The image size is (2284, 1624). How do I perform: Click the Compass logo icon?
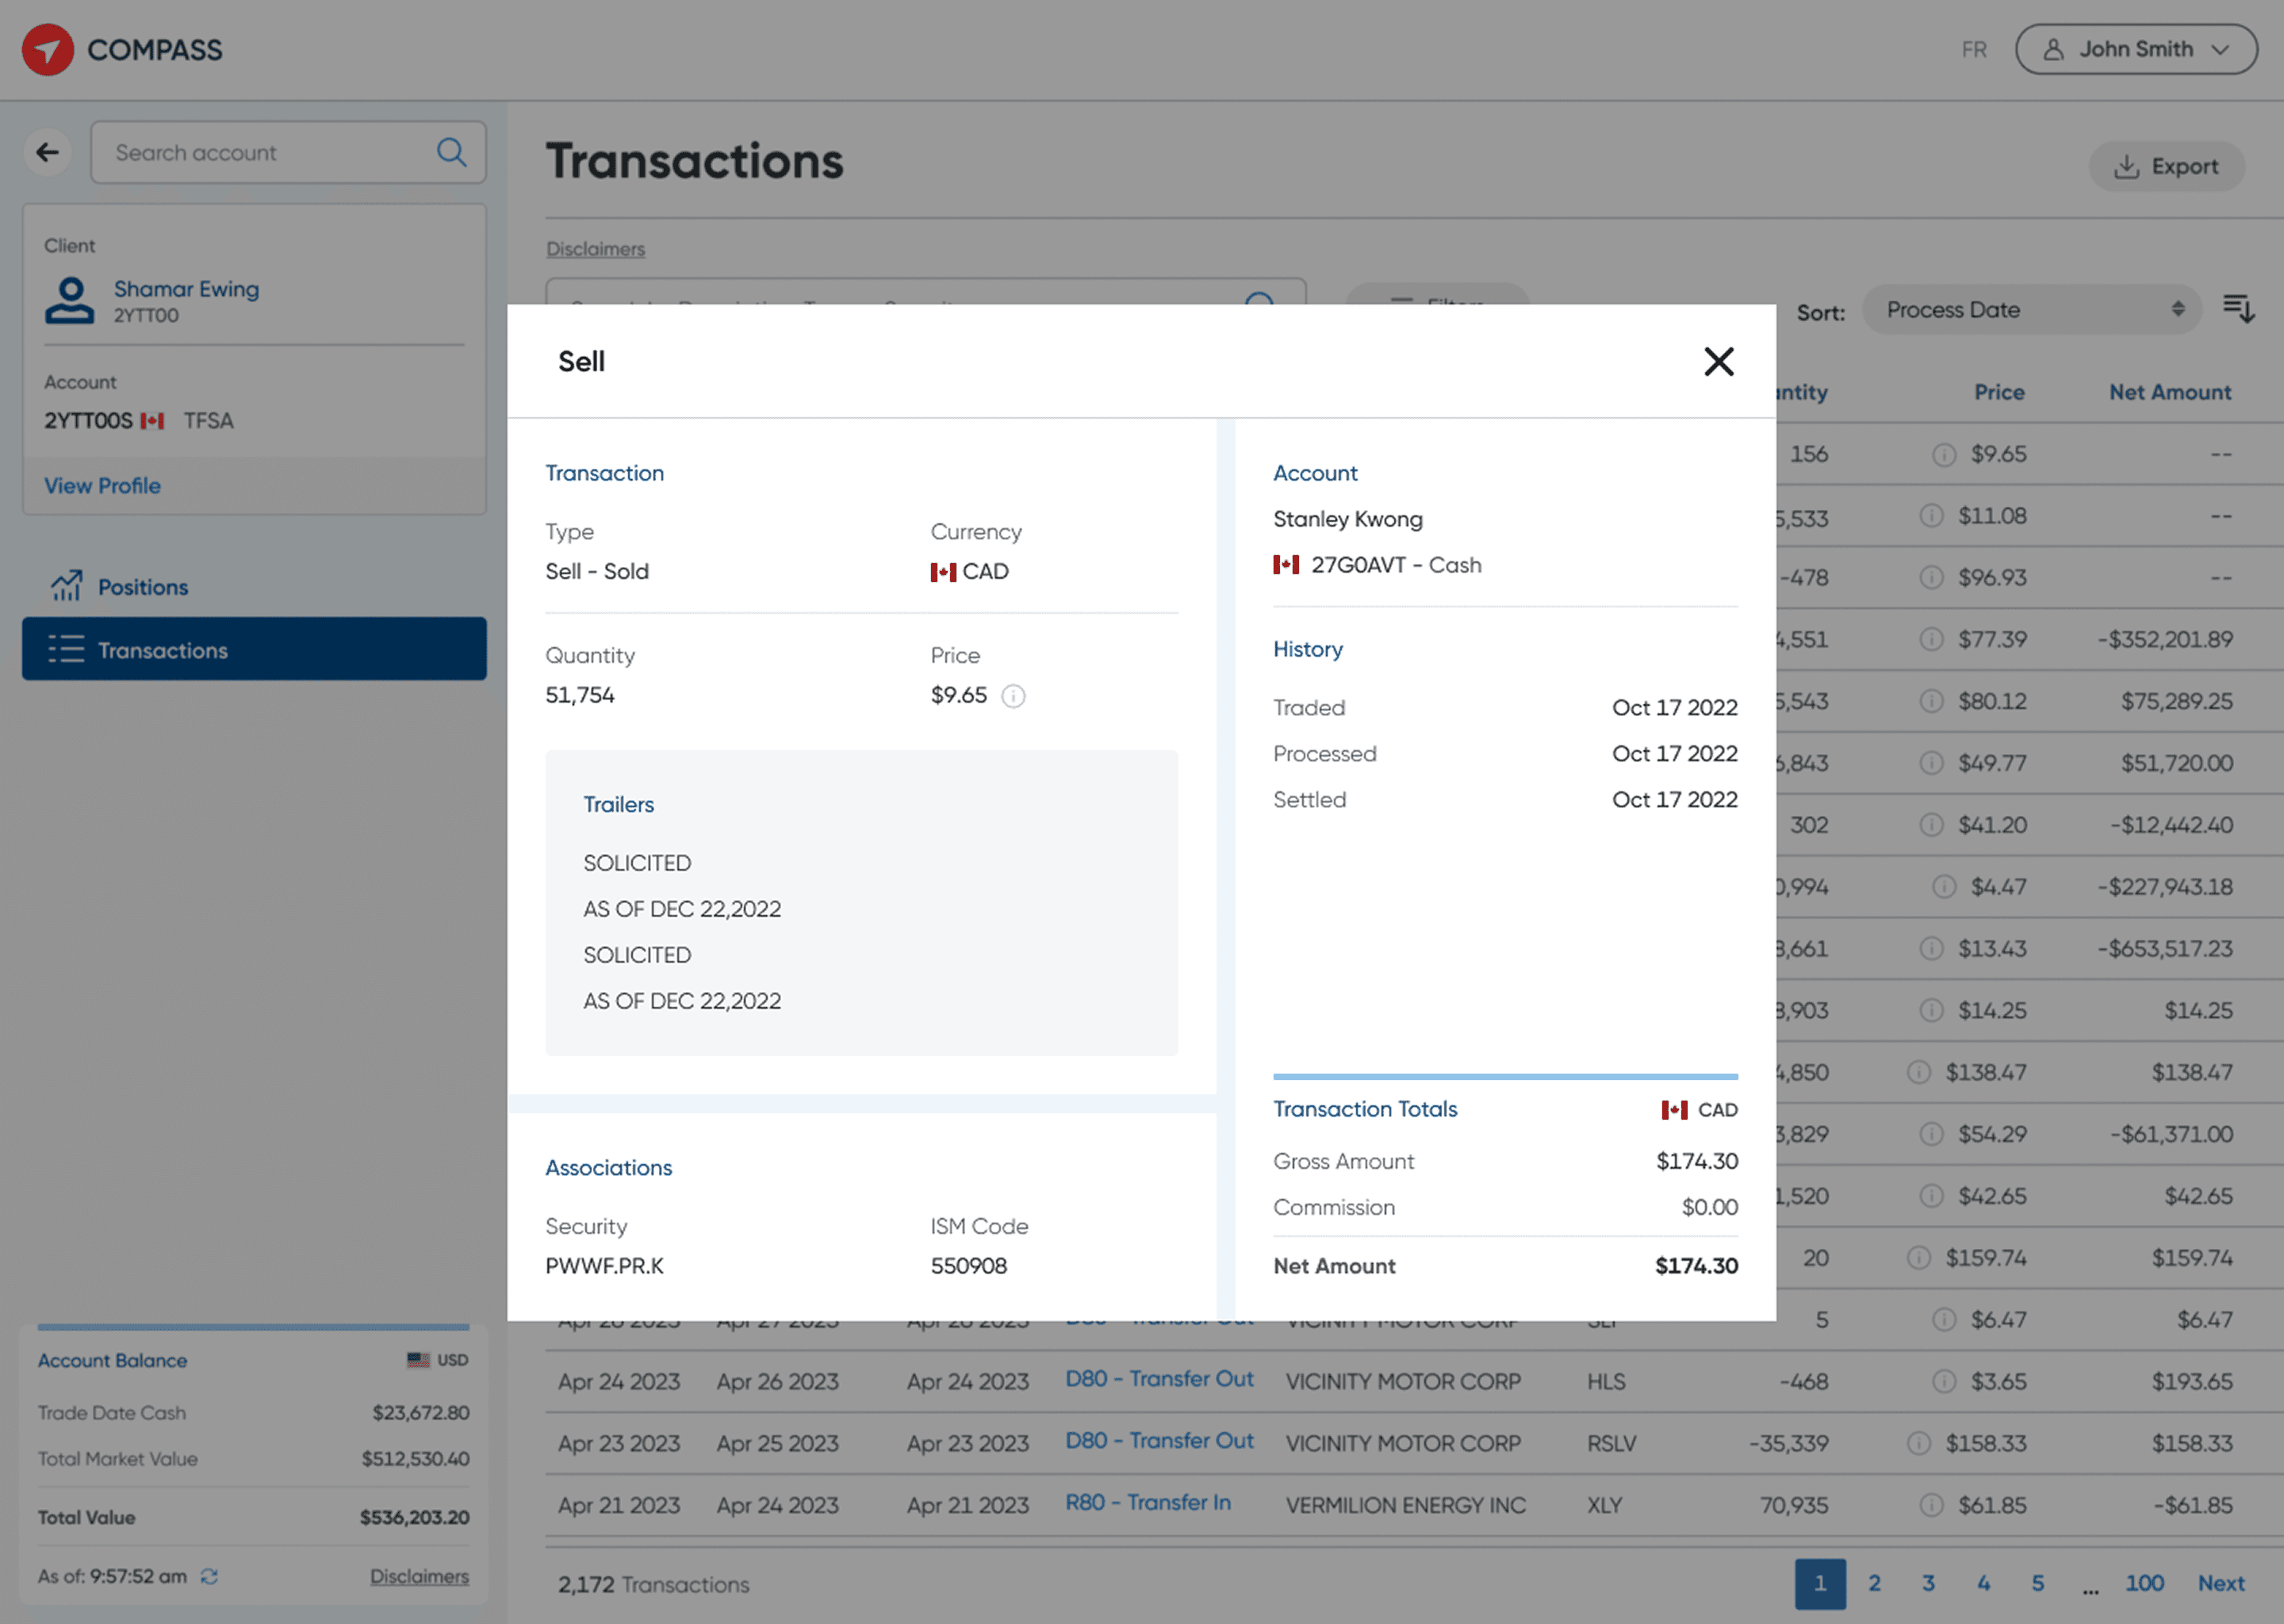[x=48, y=49]
